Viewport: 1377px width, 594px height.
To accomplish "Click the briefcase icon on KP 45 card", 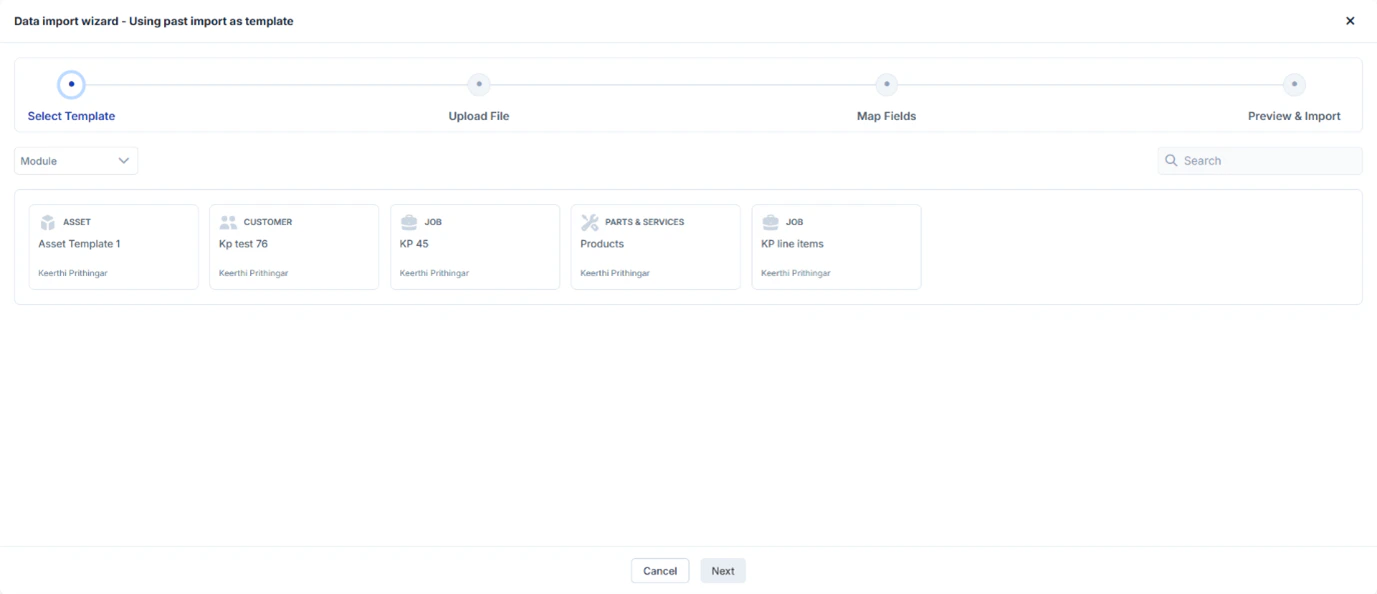I will pyautogui.click(x=409, y=222).
